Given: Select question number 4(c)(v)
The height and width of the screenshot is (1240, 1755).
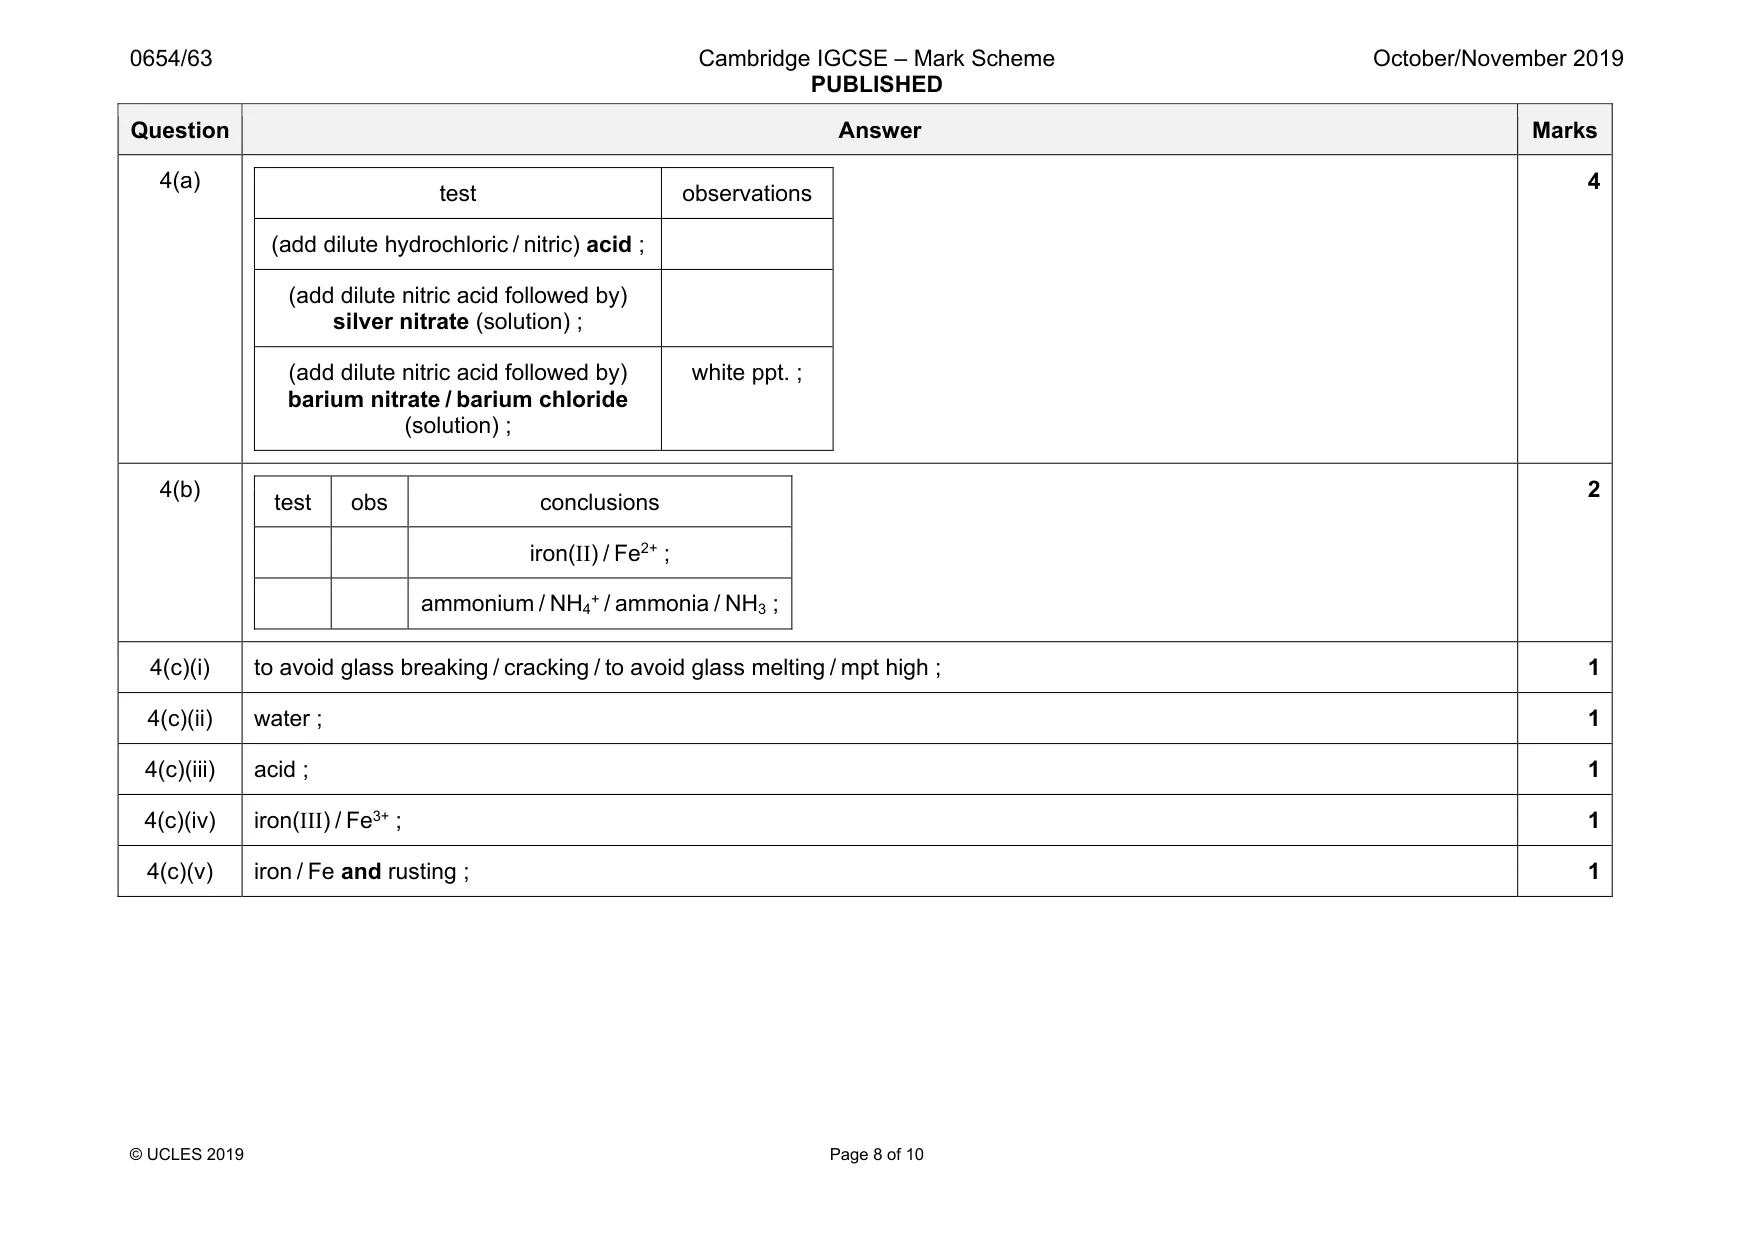Looking at the screenshot, I should (180, 871).
